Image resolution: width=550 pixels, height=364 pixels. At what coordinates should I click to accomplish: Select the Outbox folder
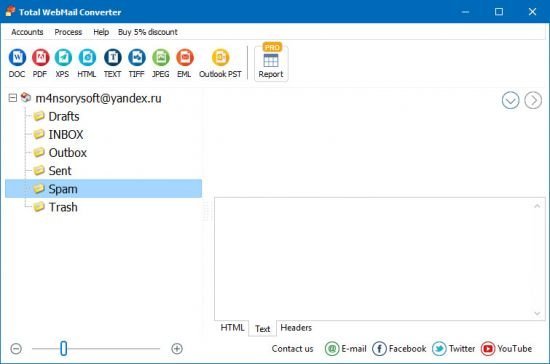[x=68, y=153]
